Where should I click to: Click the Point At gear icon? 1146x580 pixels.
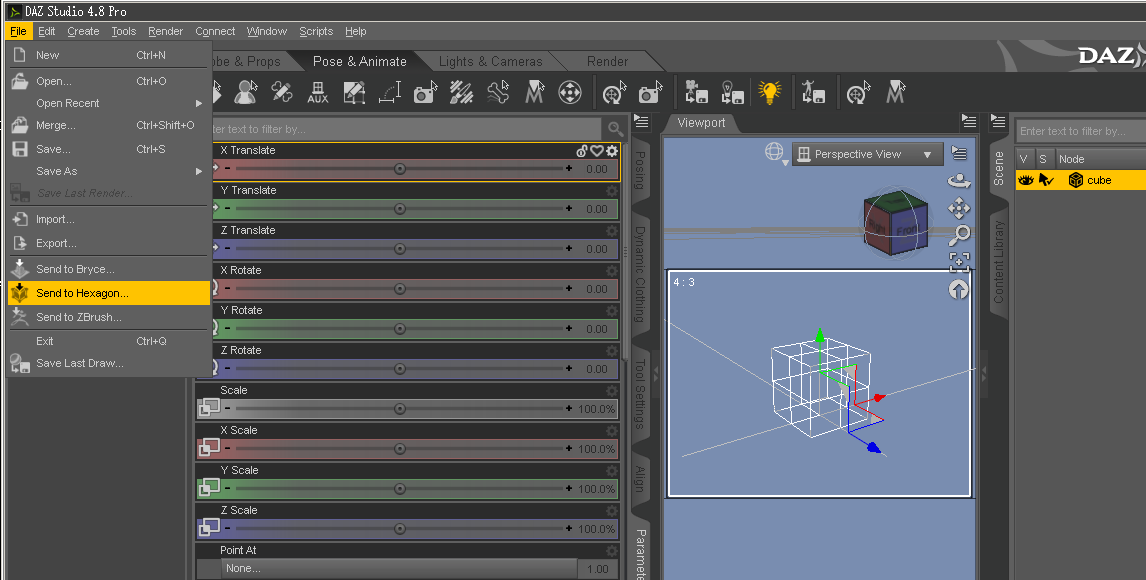click(x=612, y=551)
